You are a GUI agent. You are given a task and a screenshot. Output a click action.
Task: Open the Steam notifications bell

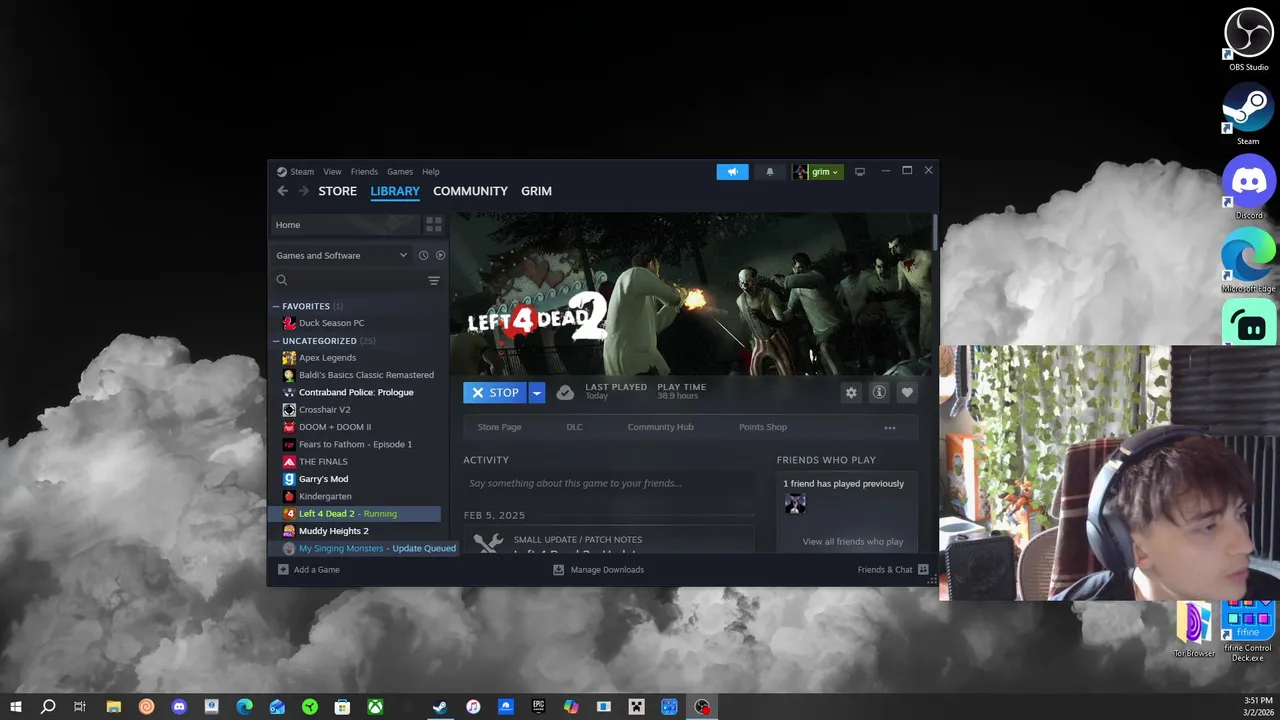pyautogui.click(x=769, y=172)
